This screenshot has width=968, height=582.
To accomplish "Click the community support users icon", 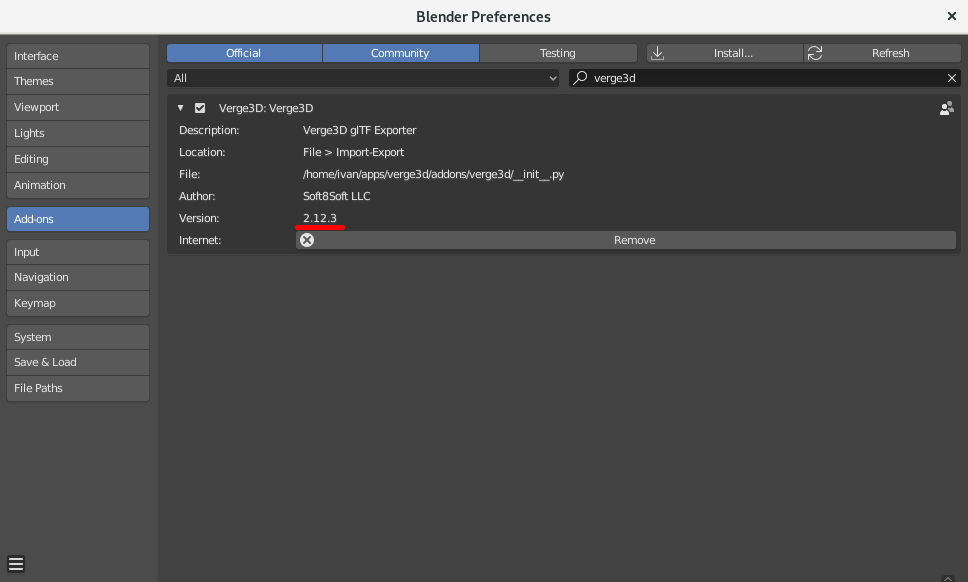I will coord(946,109).
